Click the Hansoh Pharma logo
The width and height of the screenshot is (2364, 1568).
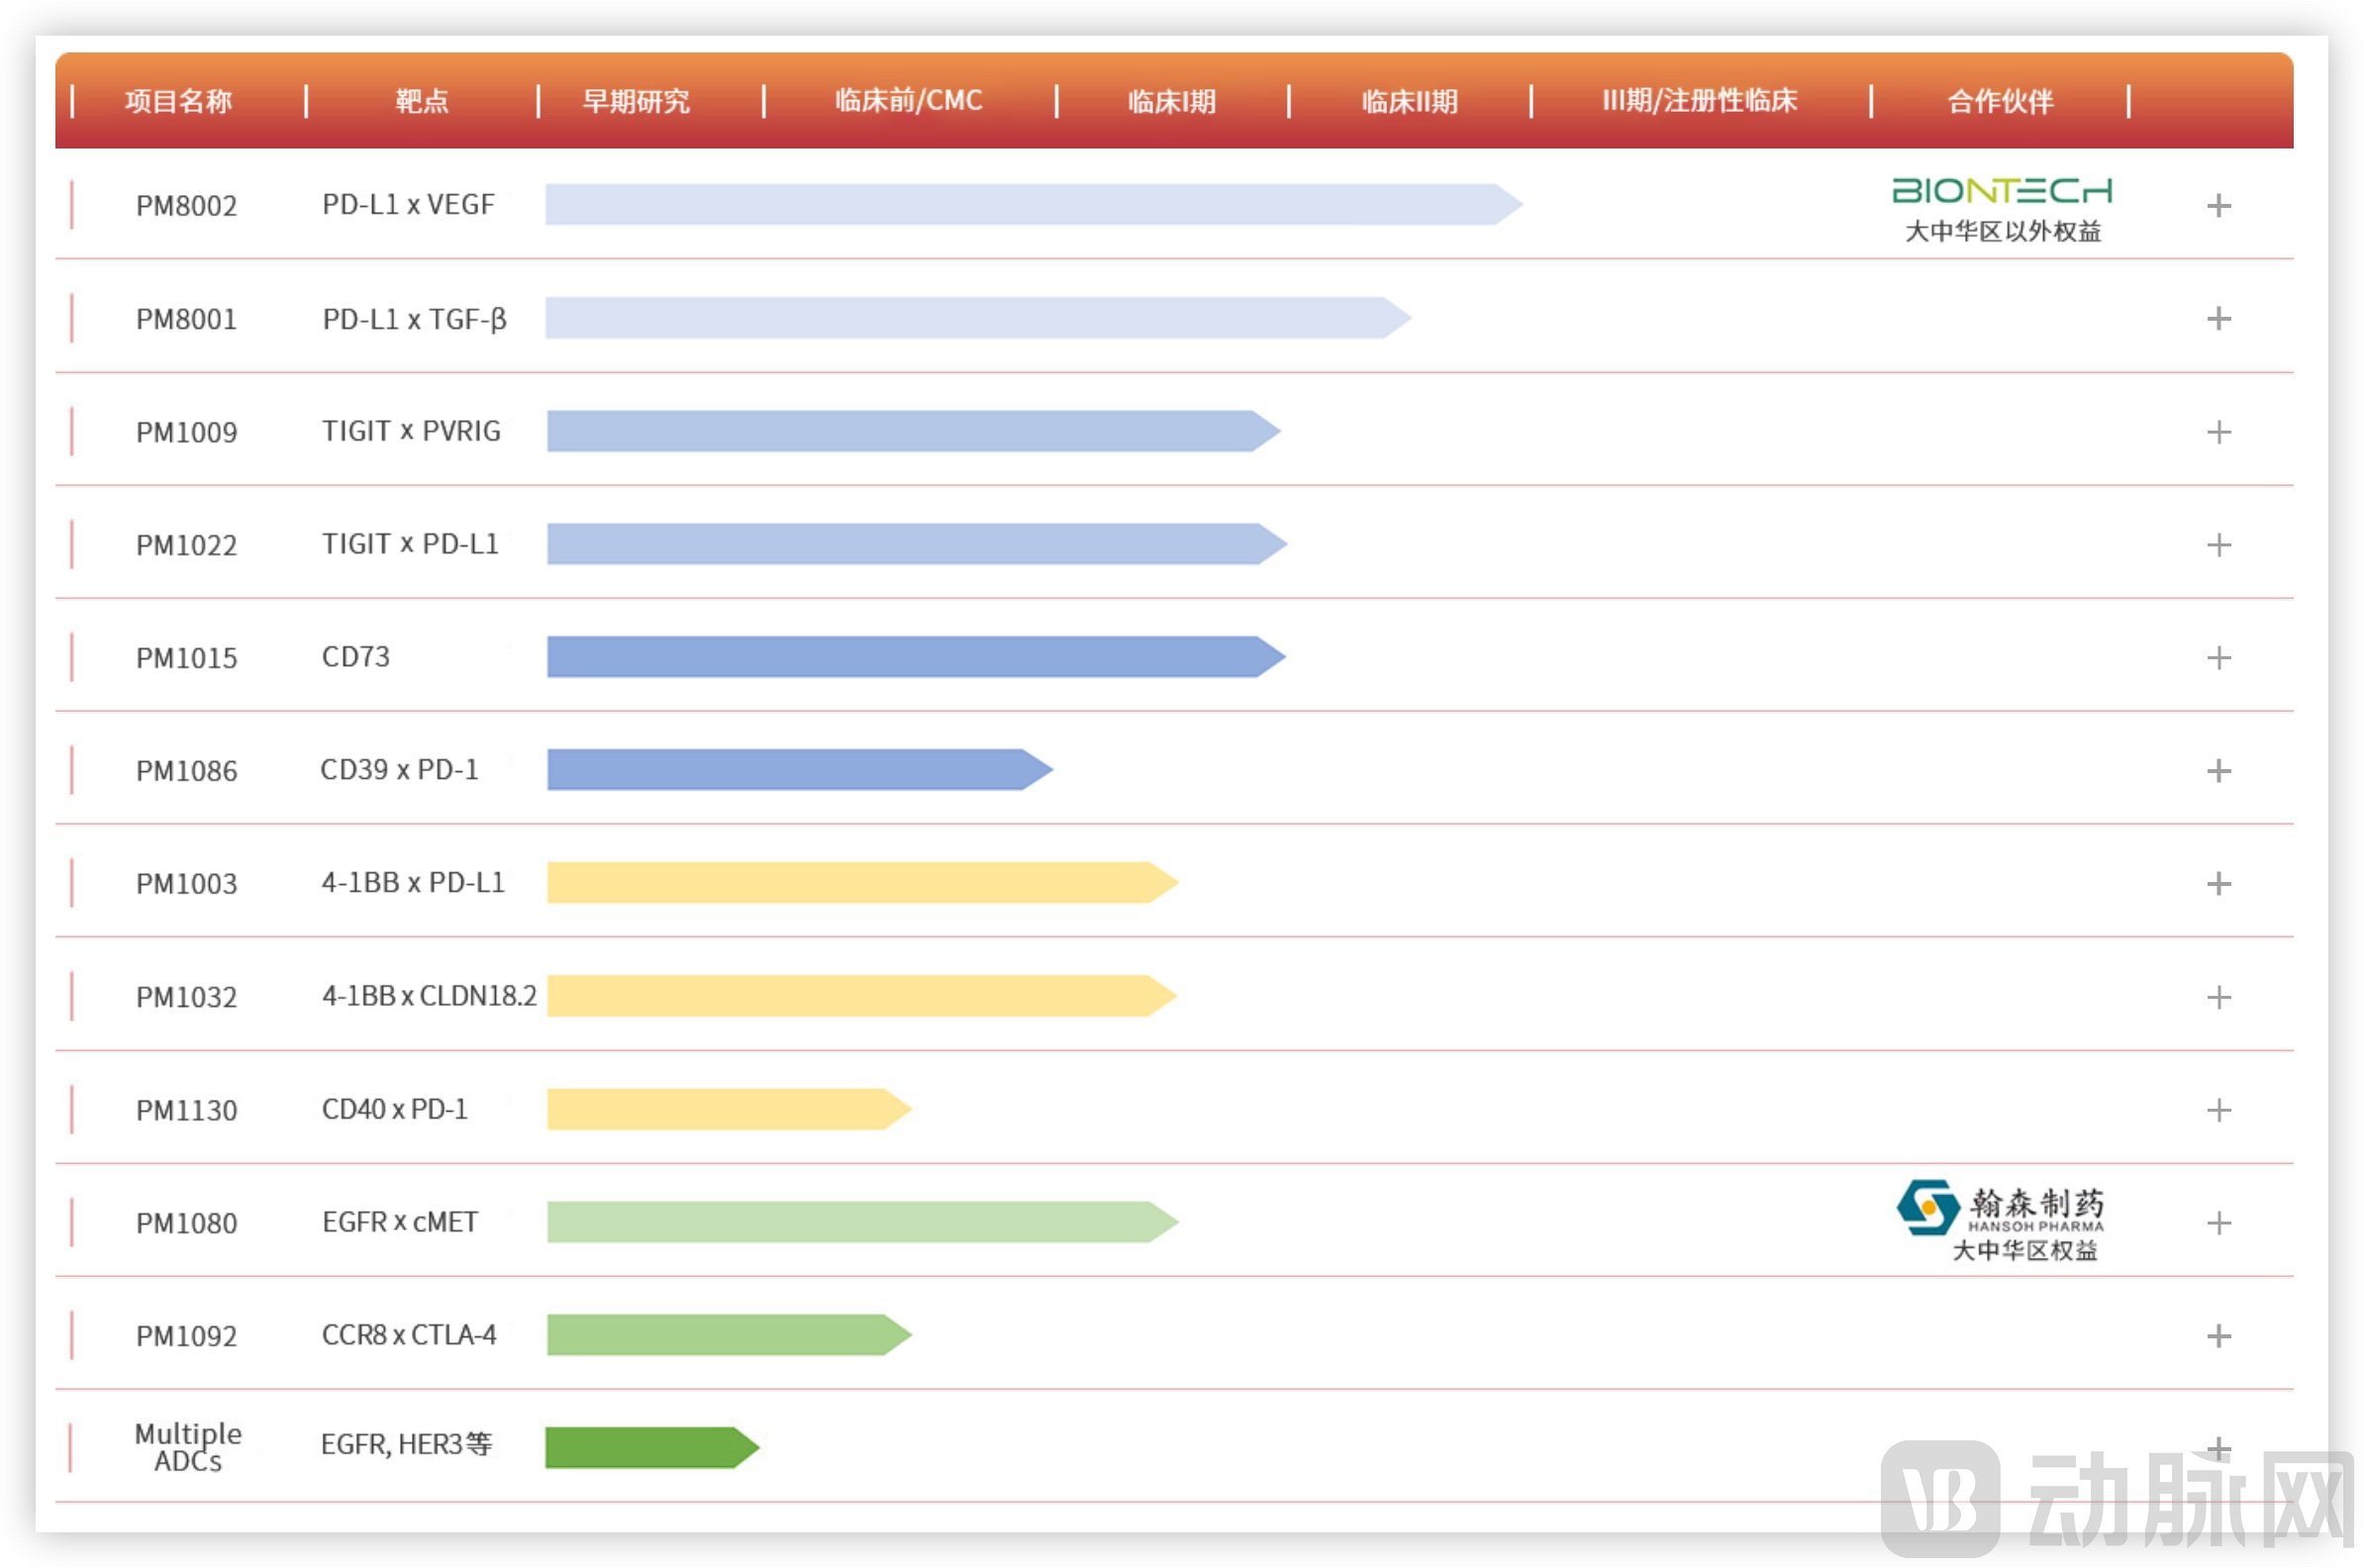(1999, 1208)
